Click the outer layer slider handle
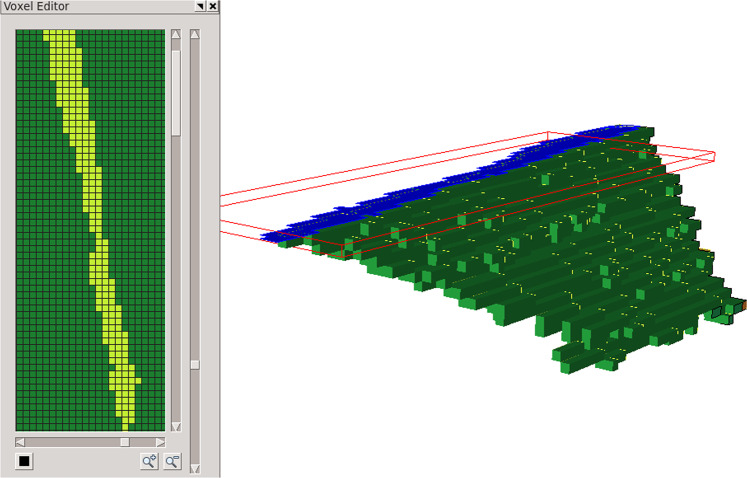The height and width of the screenshot is (478, 747). [195, 365]
